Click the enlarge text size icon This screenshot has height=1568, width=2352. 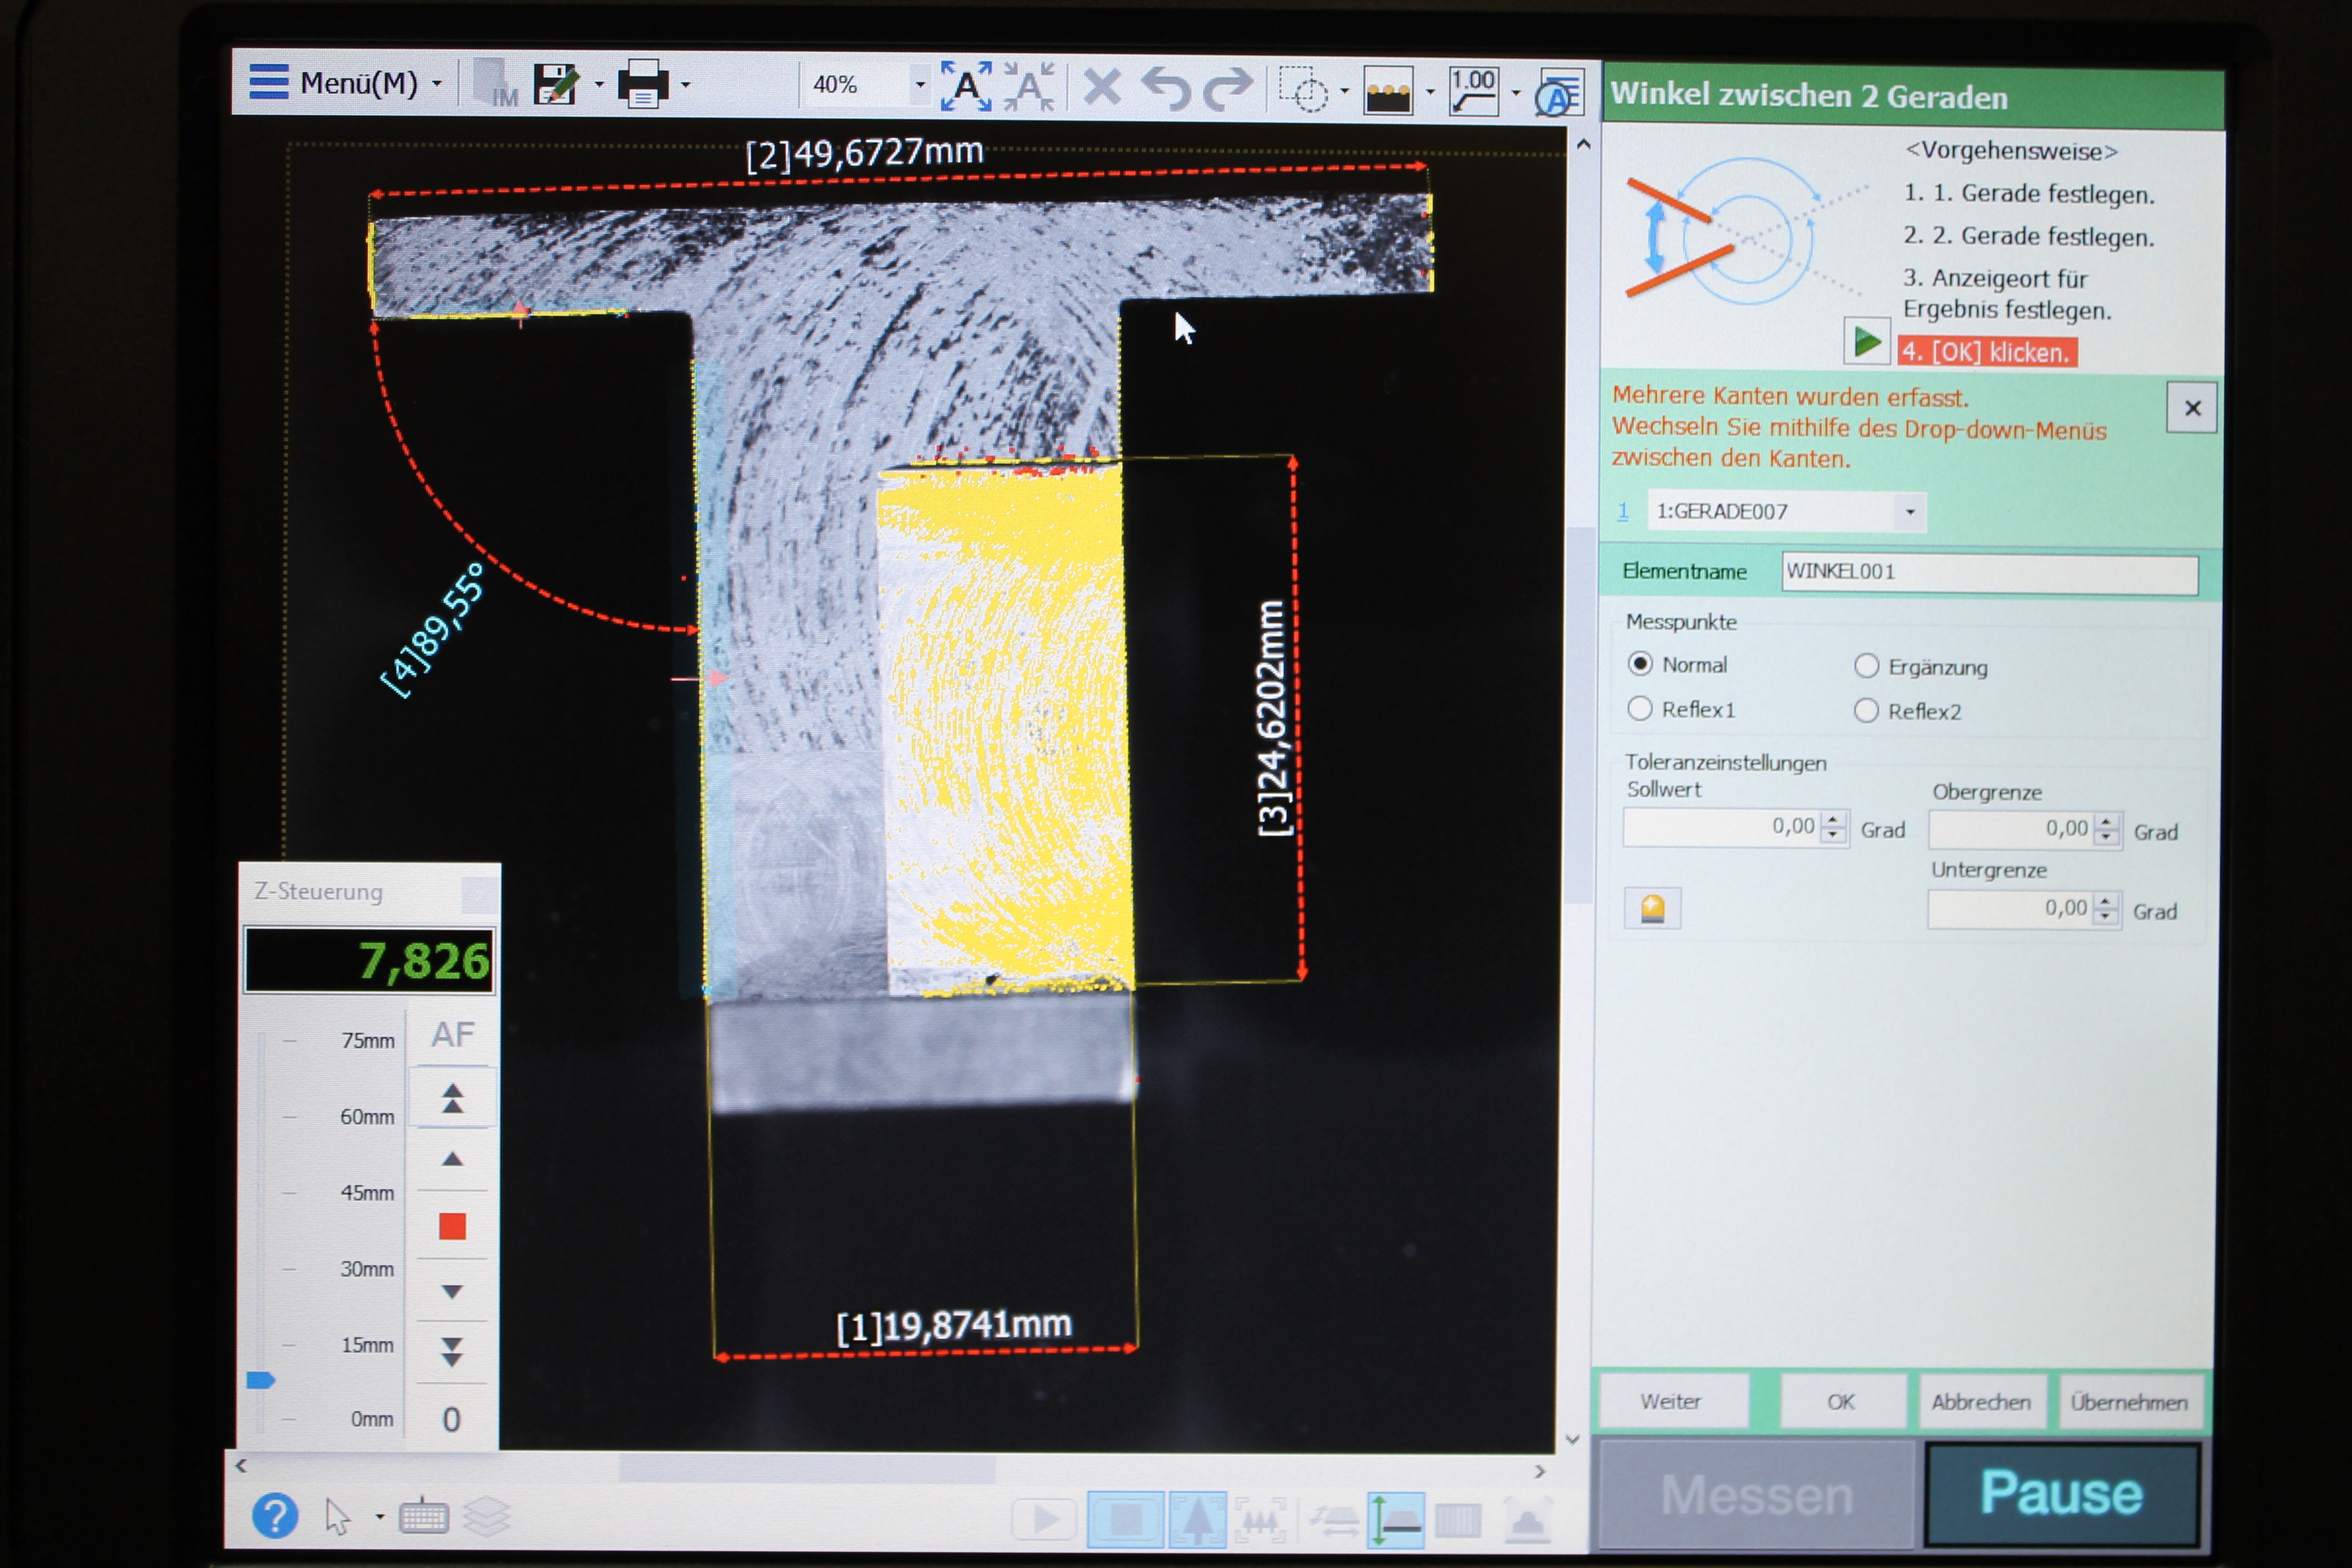(966, 86)
